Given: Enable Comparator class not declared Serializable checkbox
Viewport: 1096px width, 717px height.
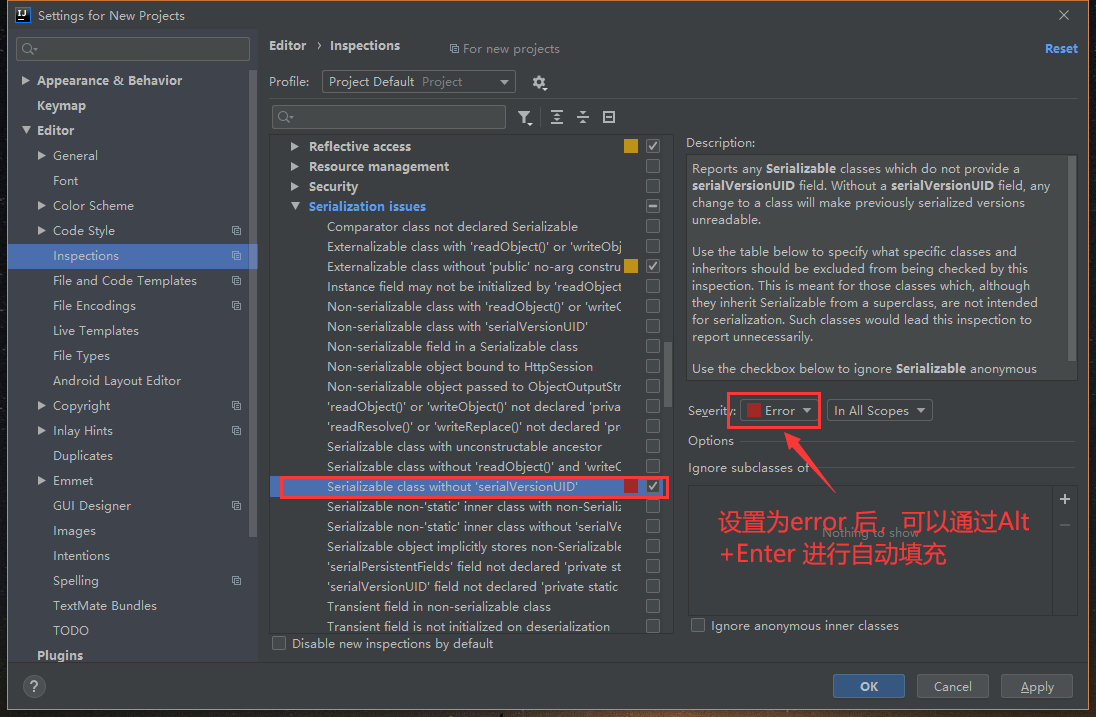Looking at the screenshot, I should click(653, 226).
